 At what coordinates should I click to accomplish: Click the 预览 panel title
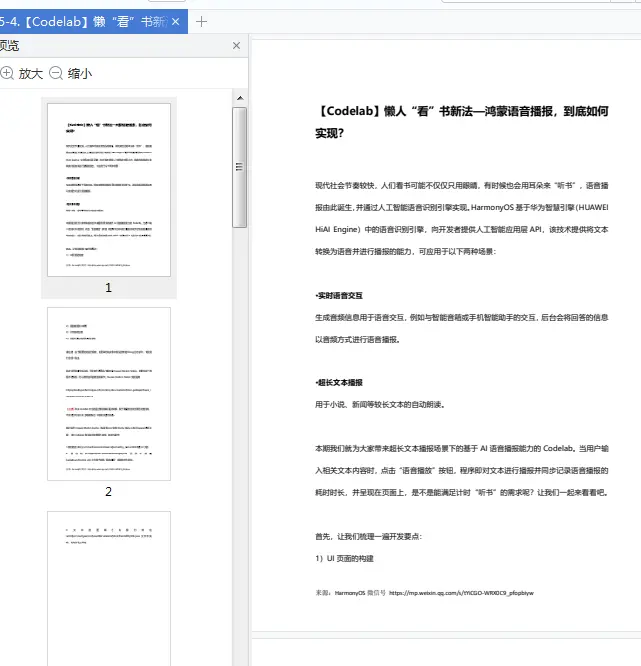(9, 45)
